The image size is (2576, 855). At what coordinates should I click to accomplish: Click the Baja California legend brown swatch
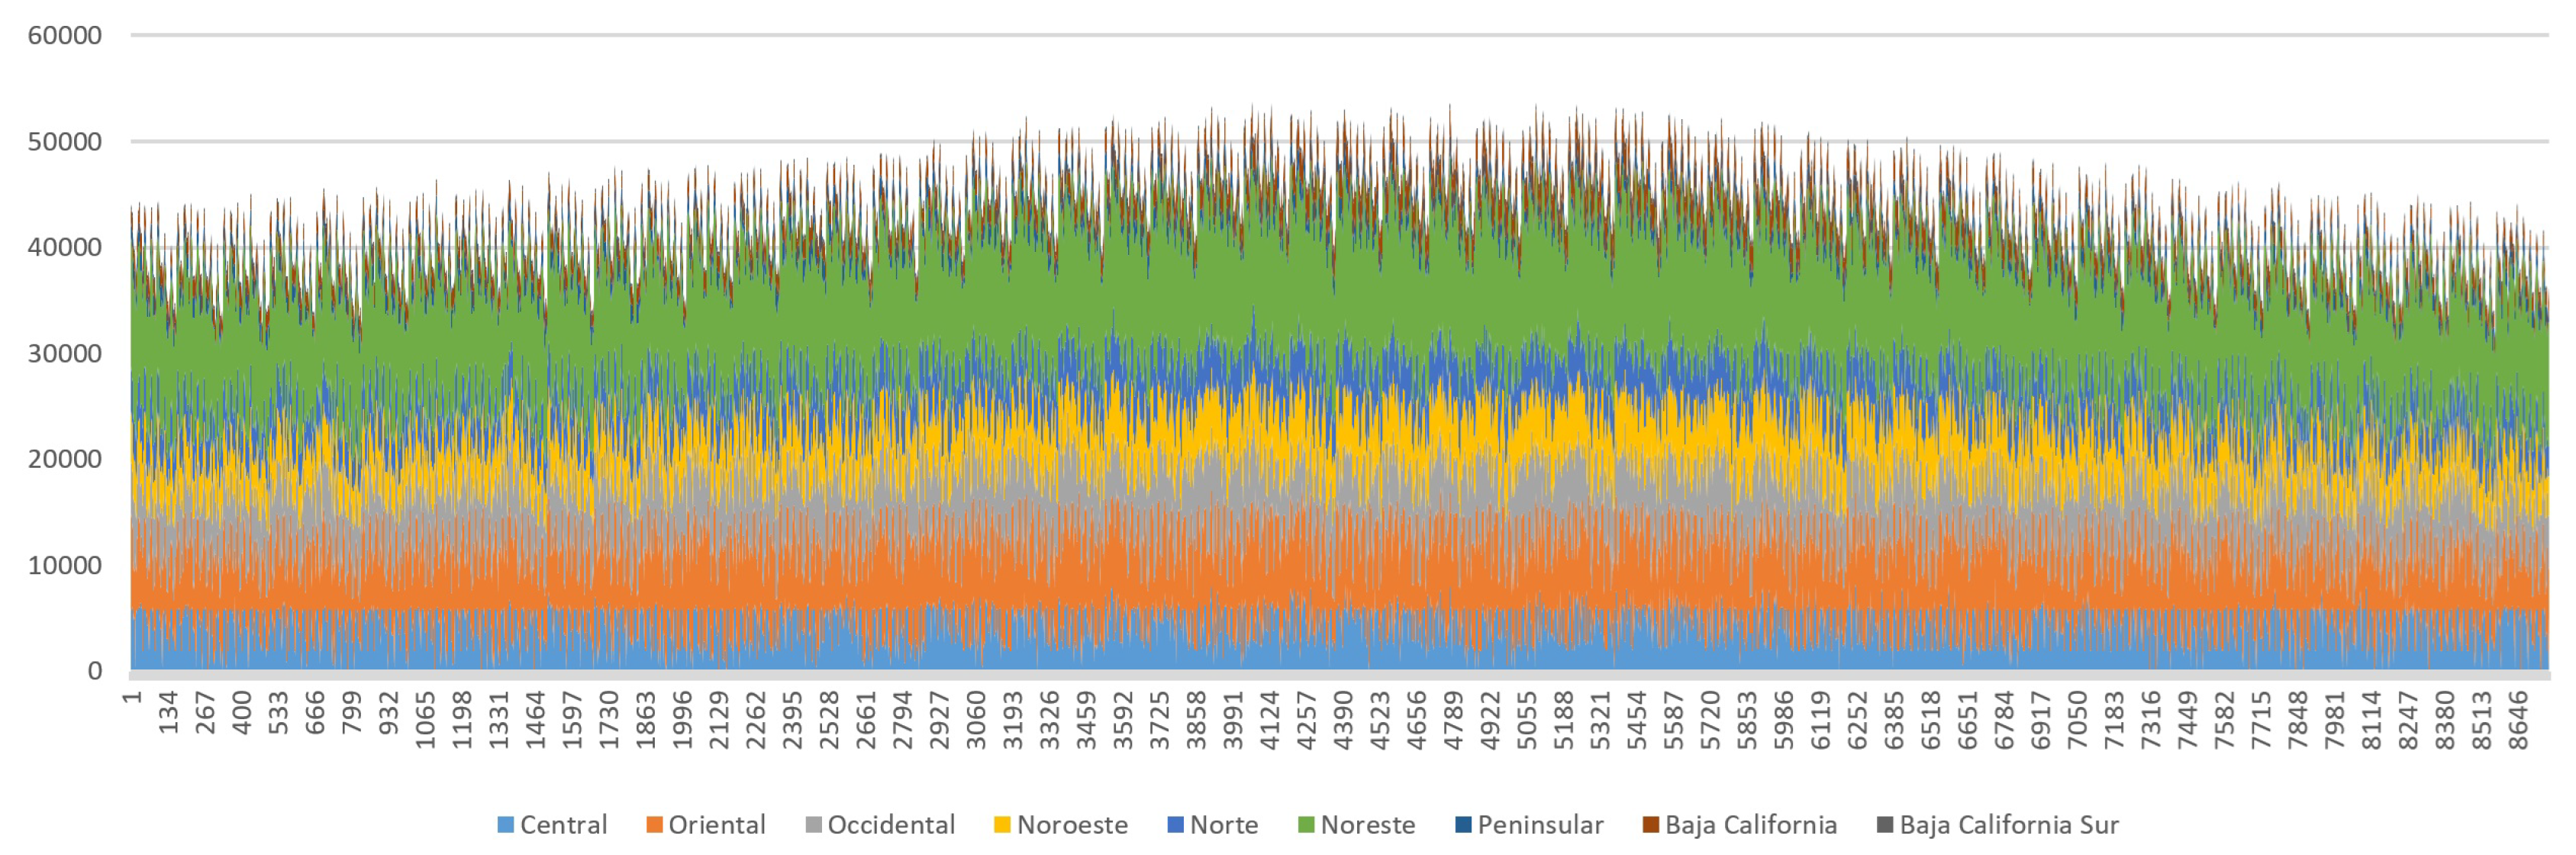point(1651,826)
